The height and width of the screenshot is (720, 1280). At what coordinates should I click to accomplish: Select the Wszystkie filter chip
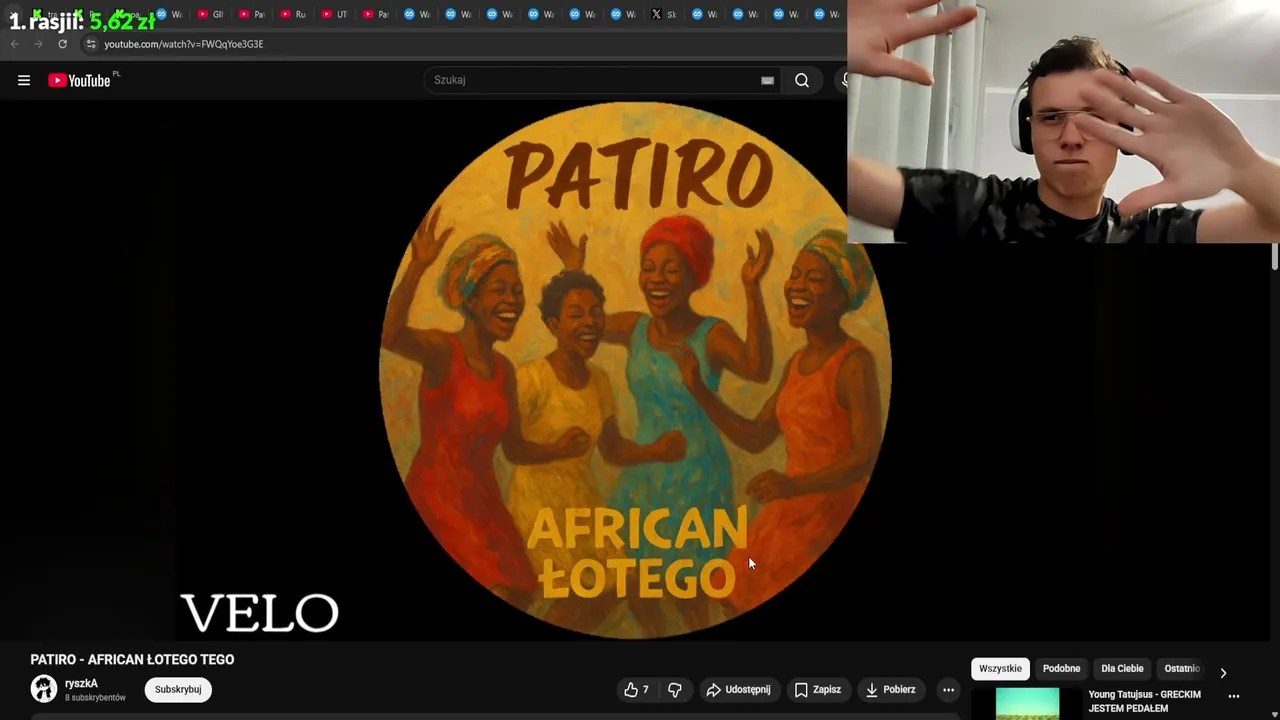tap(1000, 669)
